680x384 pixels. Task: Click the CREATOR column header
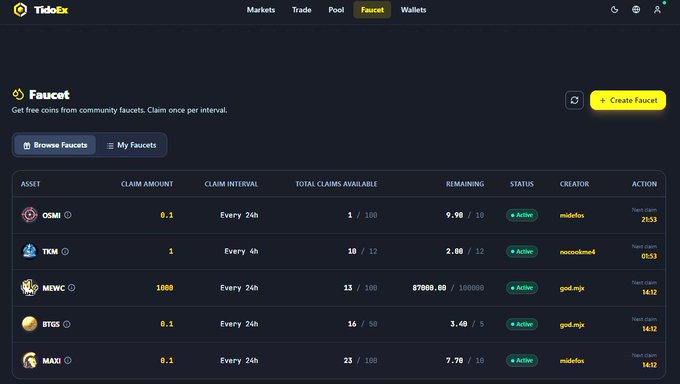click(574, 184)
